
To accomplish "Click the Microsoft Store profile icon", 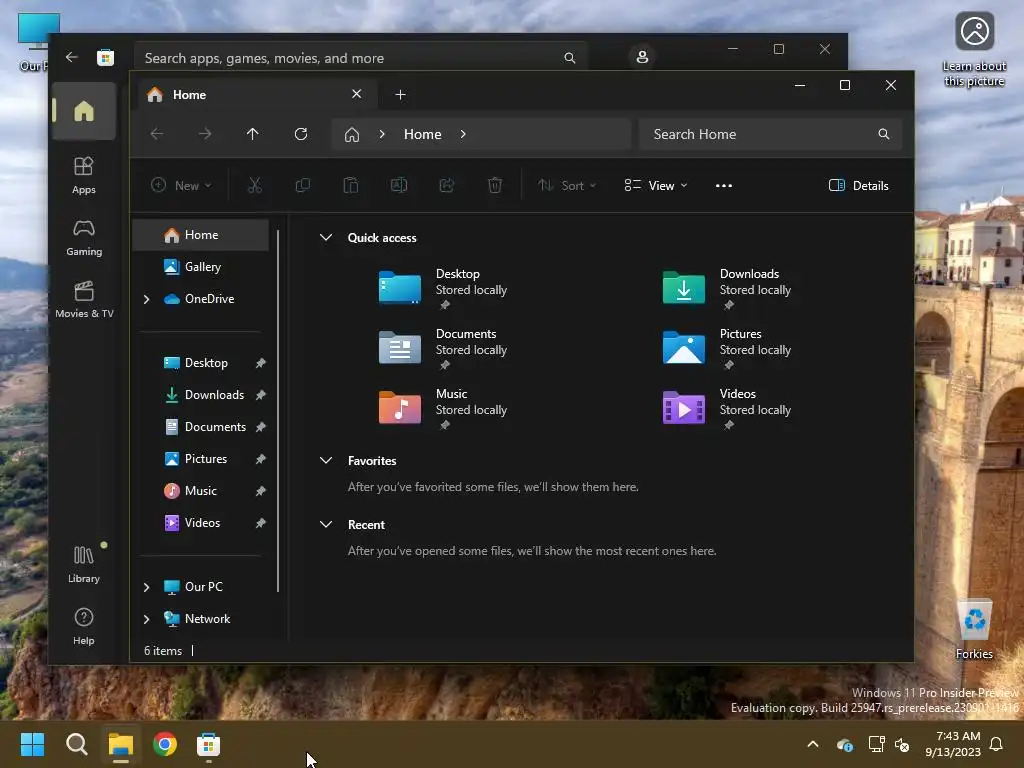I will click(642, 57).
